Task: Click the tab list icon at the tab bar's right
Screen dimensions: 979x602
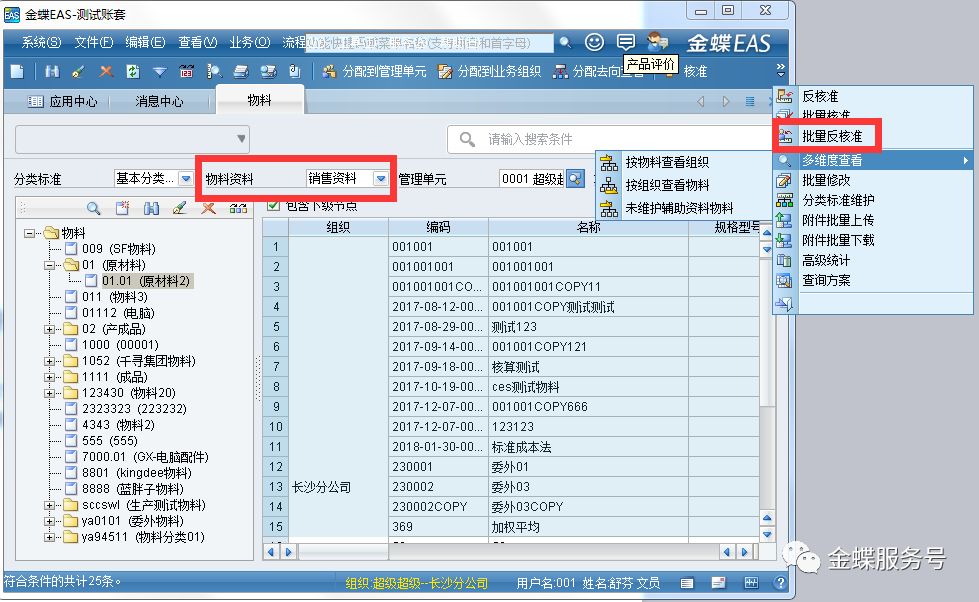Action: (x=750, y=101)
